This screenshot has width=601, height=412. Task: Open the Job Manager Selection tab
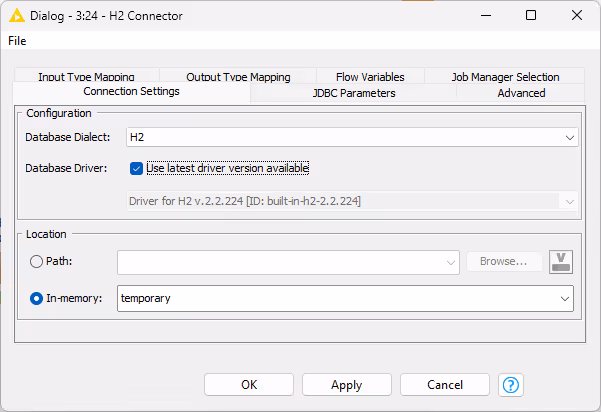(505, 77)
